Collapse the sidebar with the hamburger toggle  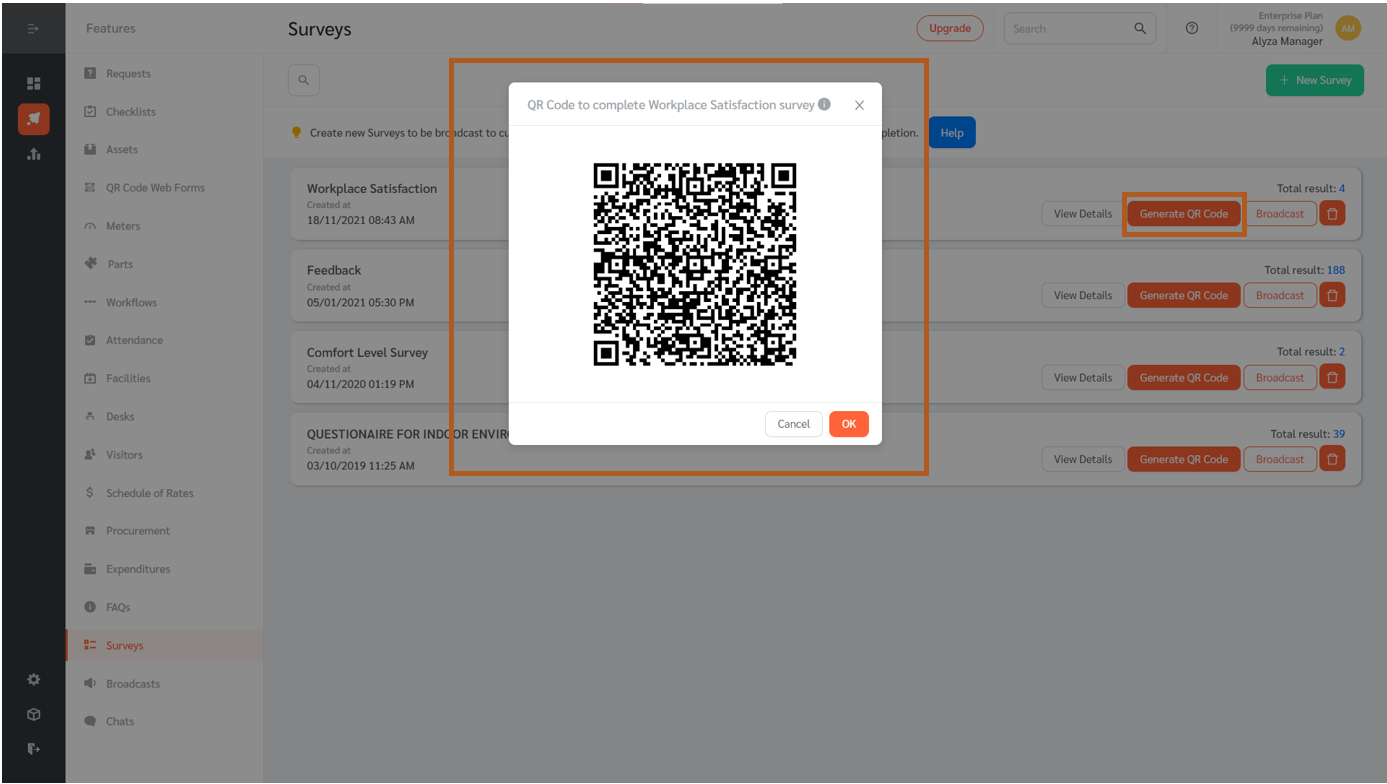coord(33,28)
